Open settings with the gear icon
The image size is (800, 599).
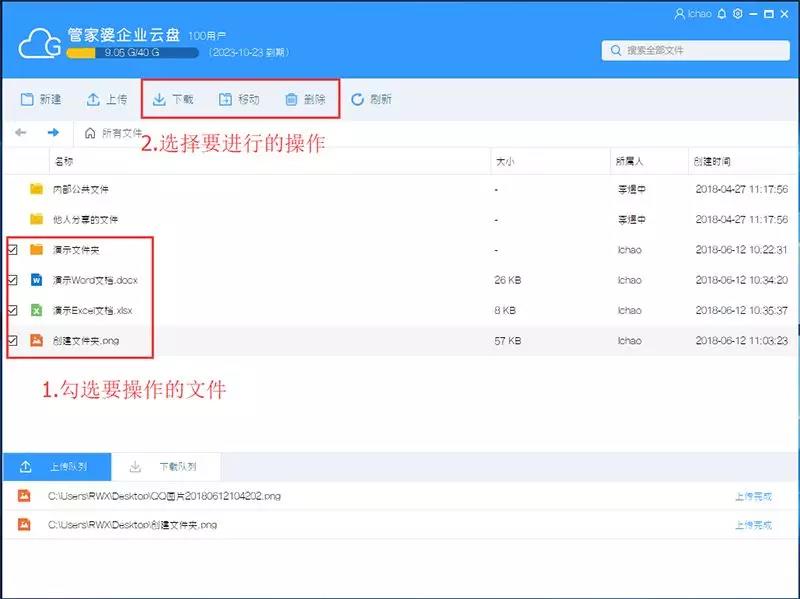click(x=738, y=14)
